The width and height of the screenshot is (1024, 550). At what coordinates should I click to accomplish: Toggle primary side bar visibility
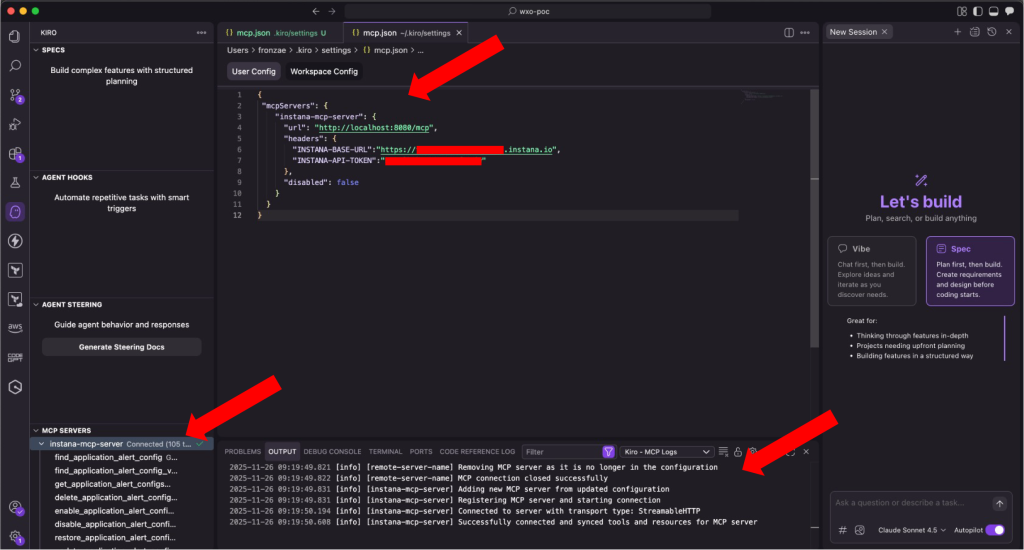(x=978, y=11)
